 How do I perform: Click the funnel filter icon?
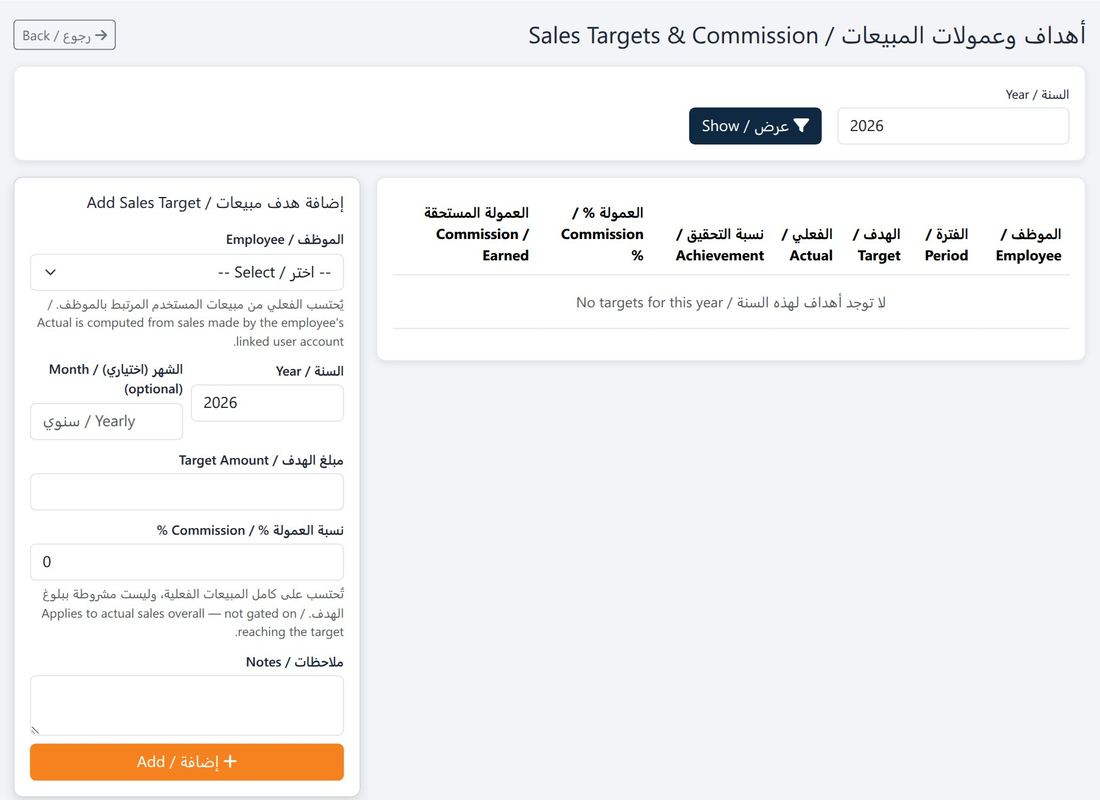[x=801, y=126]
